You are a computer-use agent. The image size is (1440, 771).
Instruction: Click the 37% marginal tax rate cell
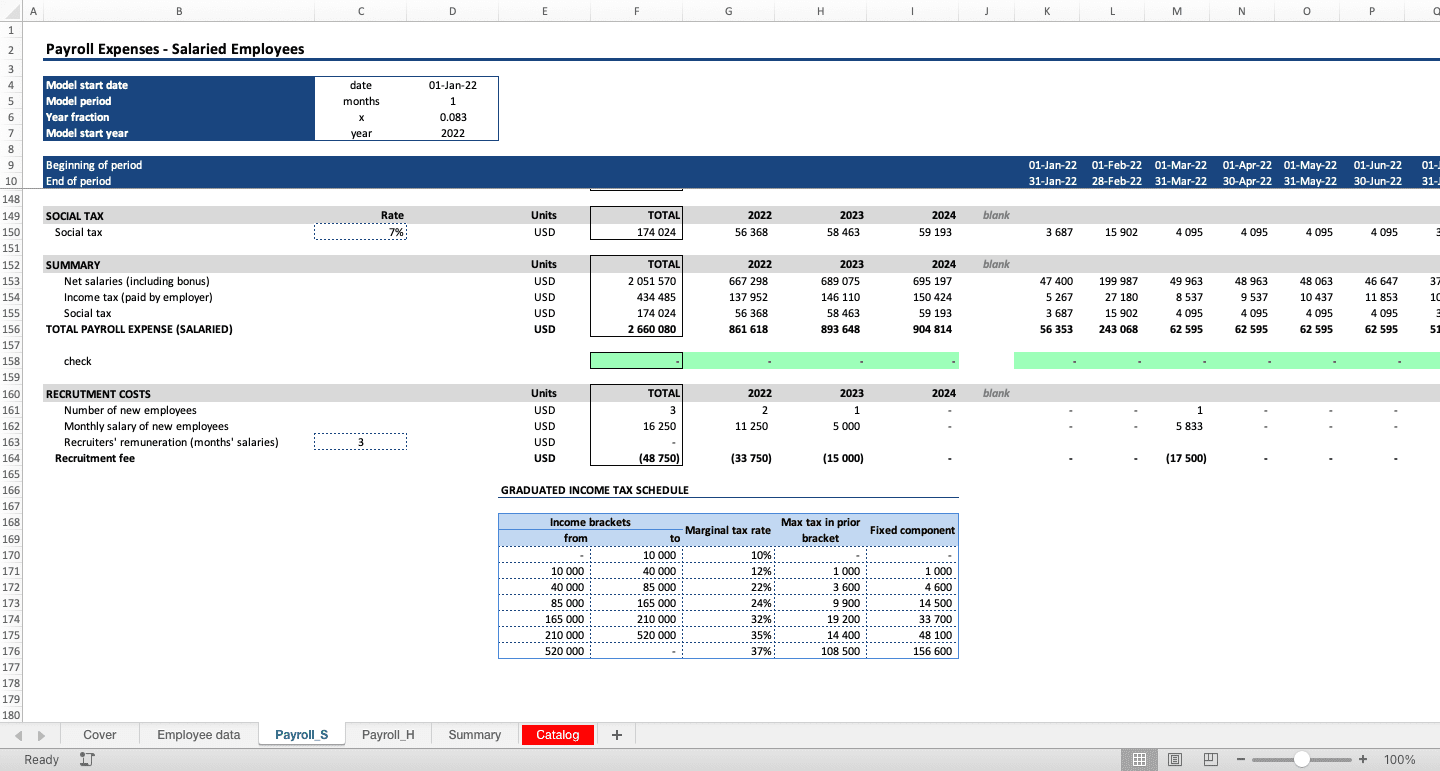(728, 651)
